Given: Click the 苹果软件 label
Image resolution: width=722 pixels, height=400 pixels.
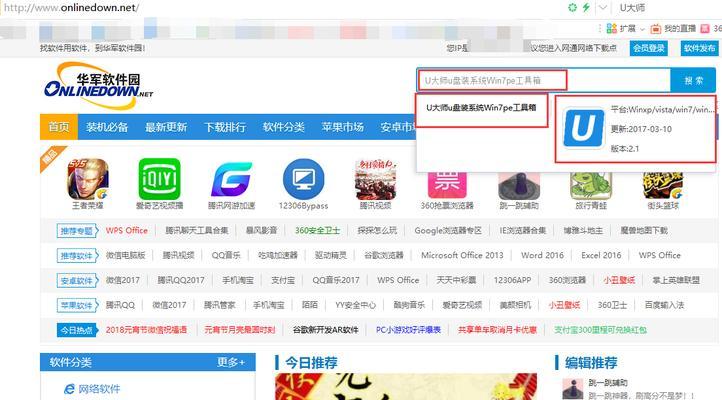Looking at the screenshot, I should pyautogui.click(x=77, y=305).
